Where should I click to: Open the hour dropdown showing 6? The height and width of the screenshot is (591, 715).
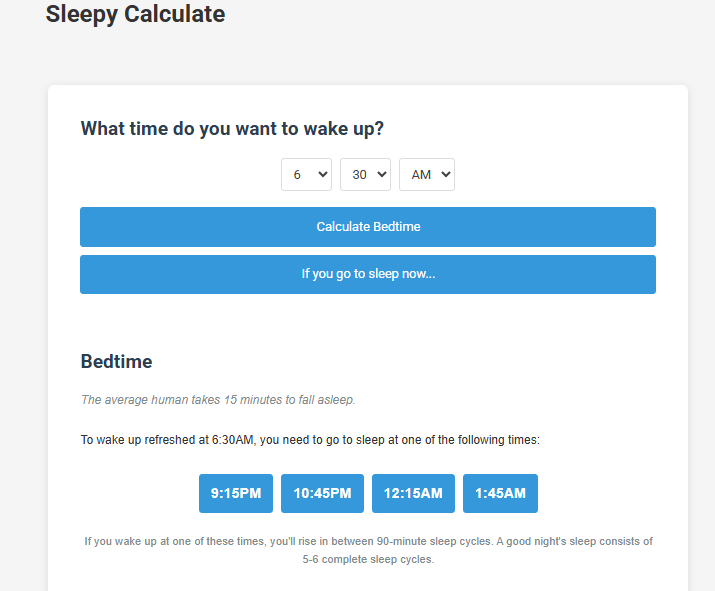pos(305,174)
